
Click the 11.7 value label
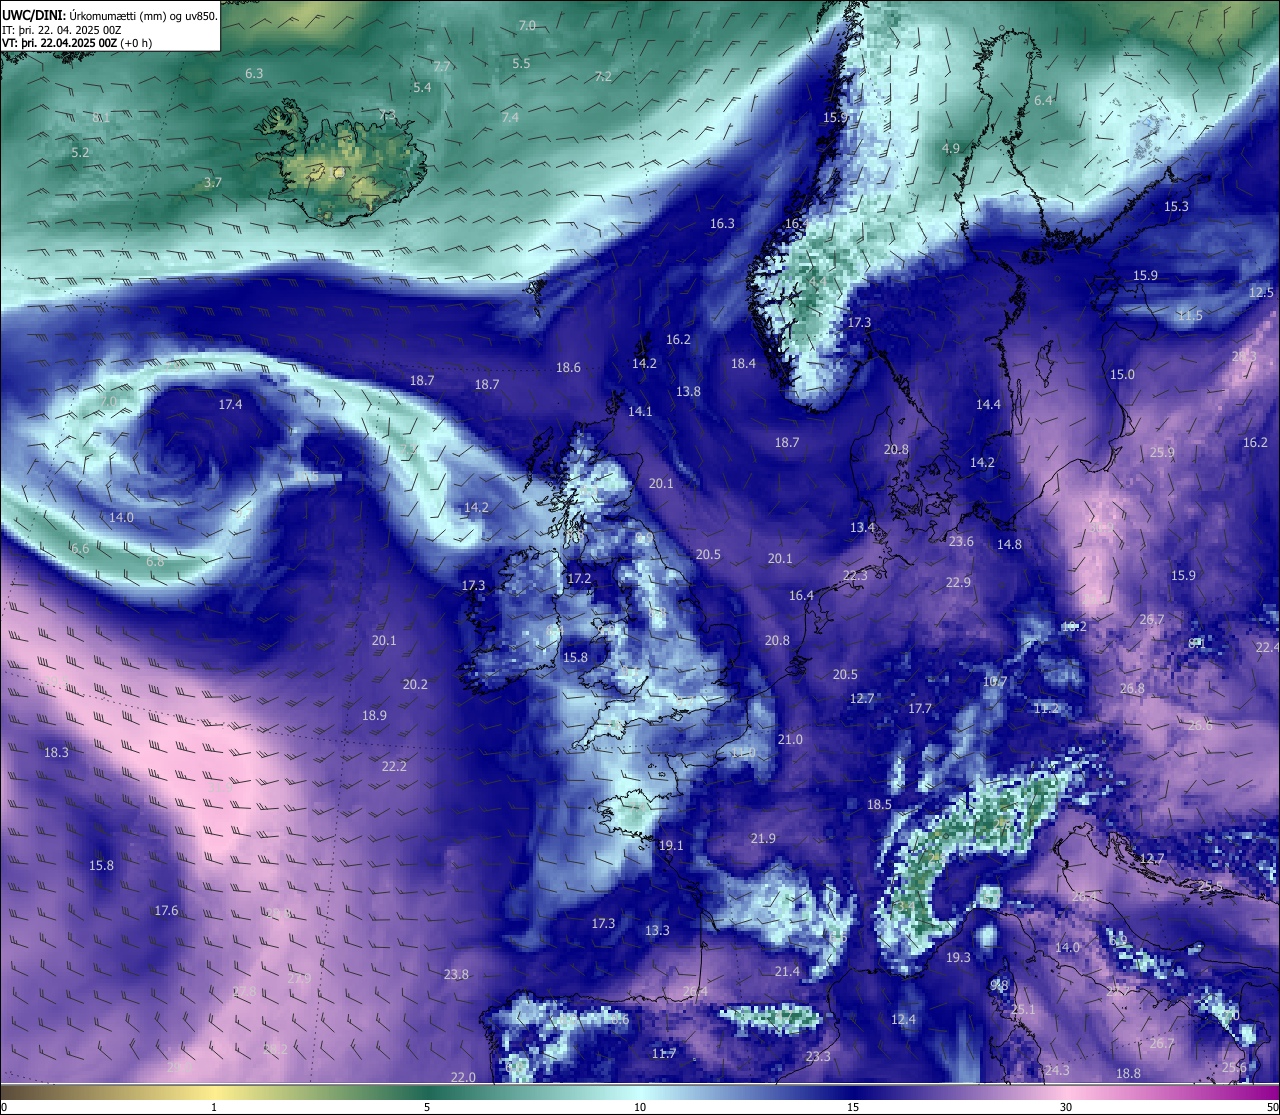pos(664,1054)
